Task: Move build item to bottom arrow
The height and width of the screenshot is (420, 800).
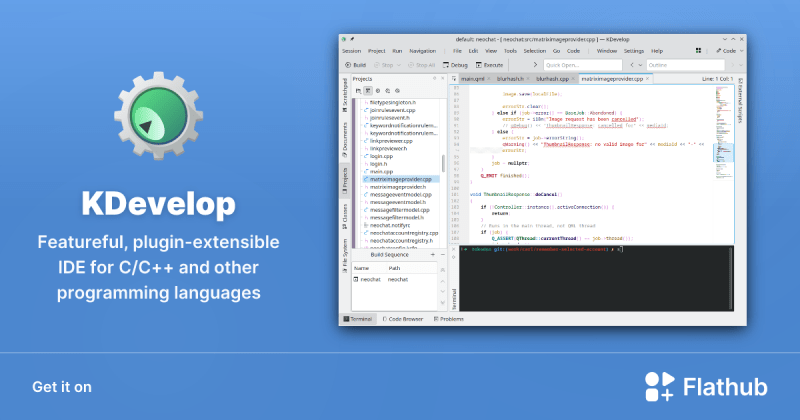Action: pos(442,303)
